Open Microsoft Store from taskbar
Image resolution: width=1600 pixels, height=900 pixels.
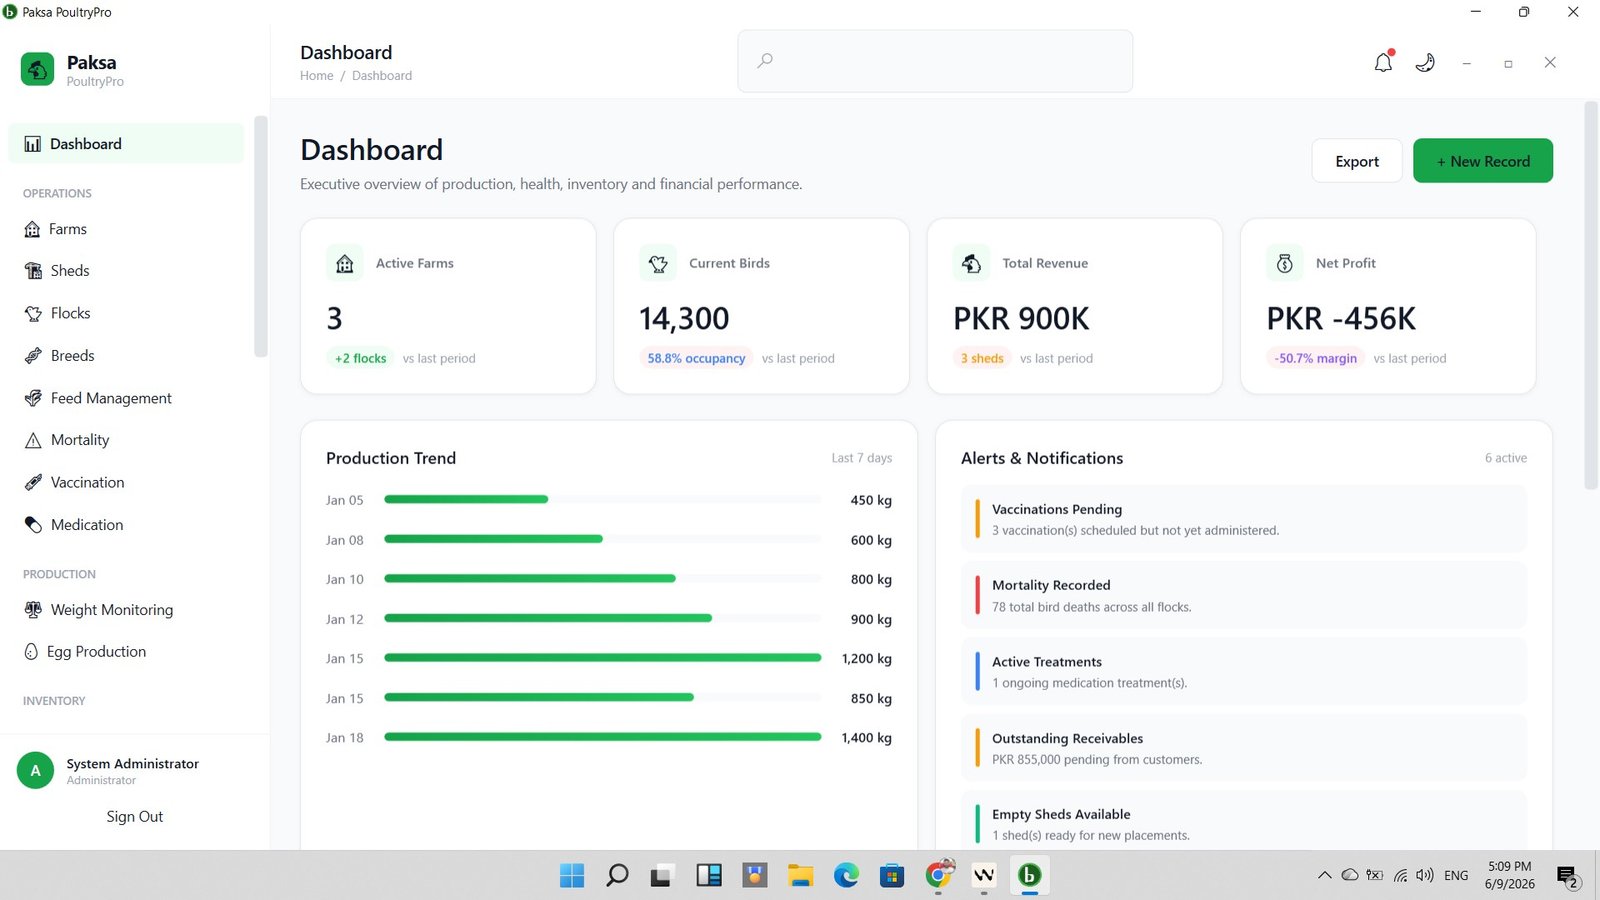(892, 876)
